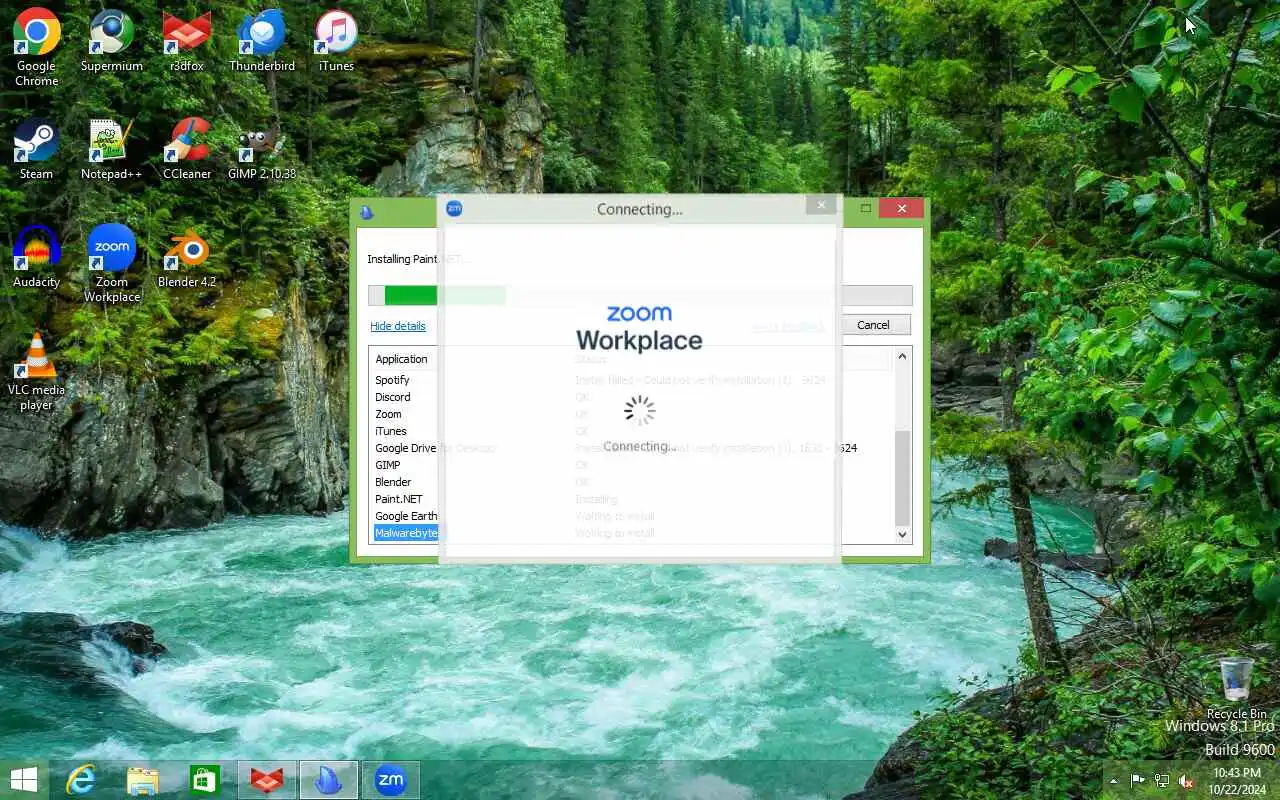This screenshot has width=1280, height=800.
Task: Open Thunderbird desktop shortcut
Action: (x=262, y=41)
